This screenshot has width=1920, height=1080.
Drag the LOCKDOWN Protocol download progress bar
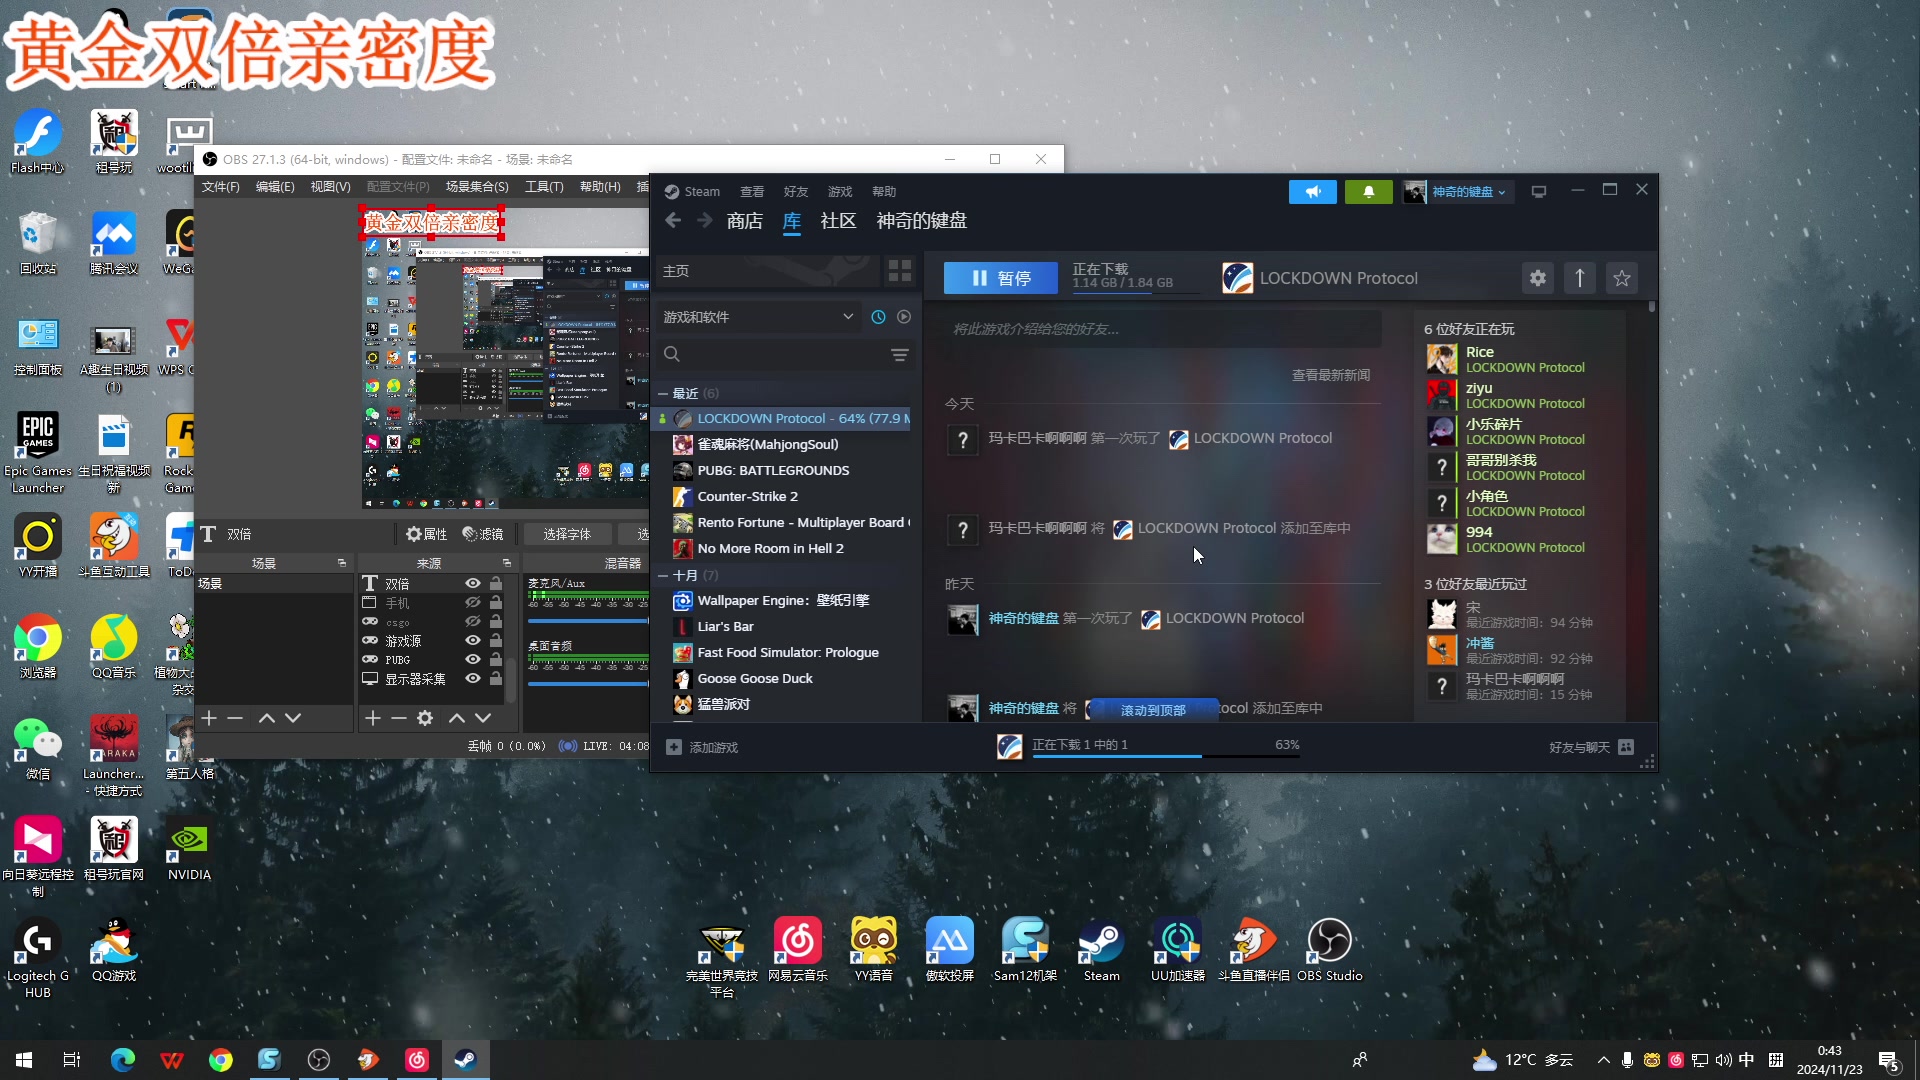coord(1160,756)
